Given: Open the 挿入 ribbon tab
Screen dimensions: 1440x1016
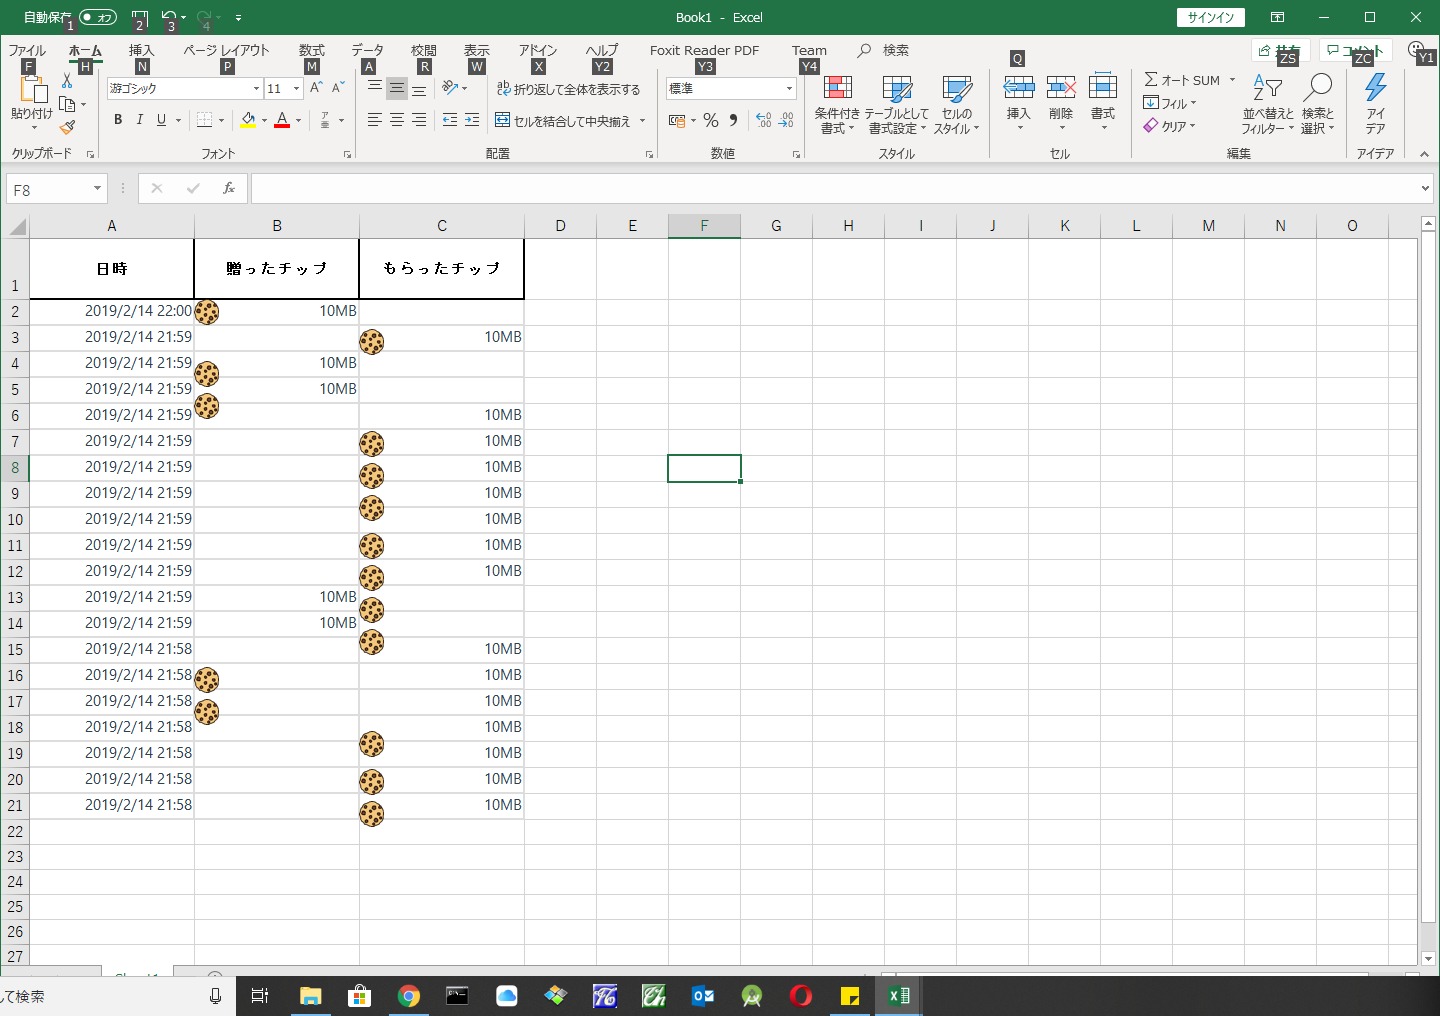Looking at the screenshot, I should tap(141, 50).
